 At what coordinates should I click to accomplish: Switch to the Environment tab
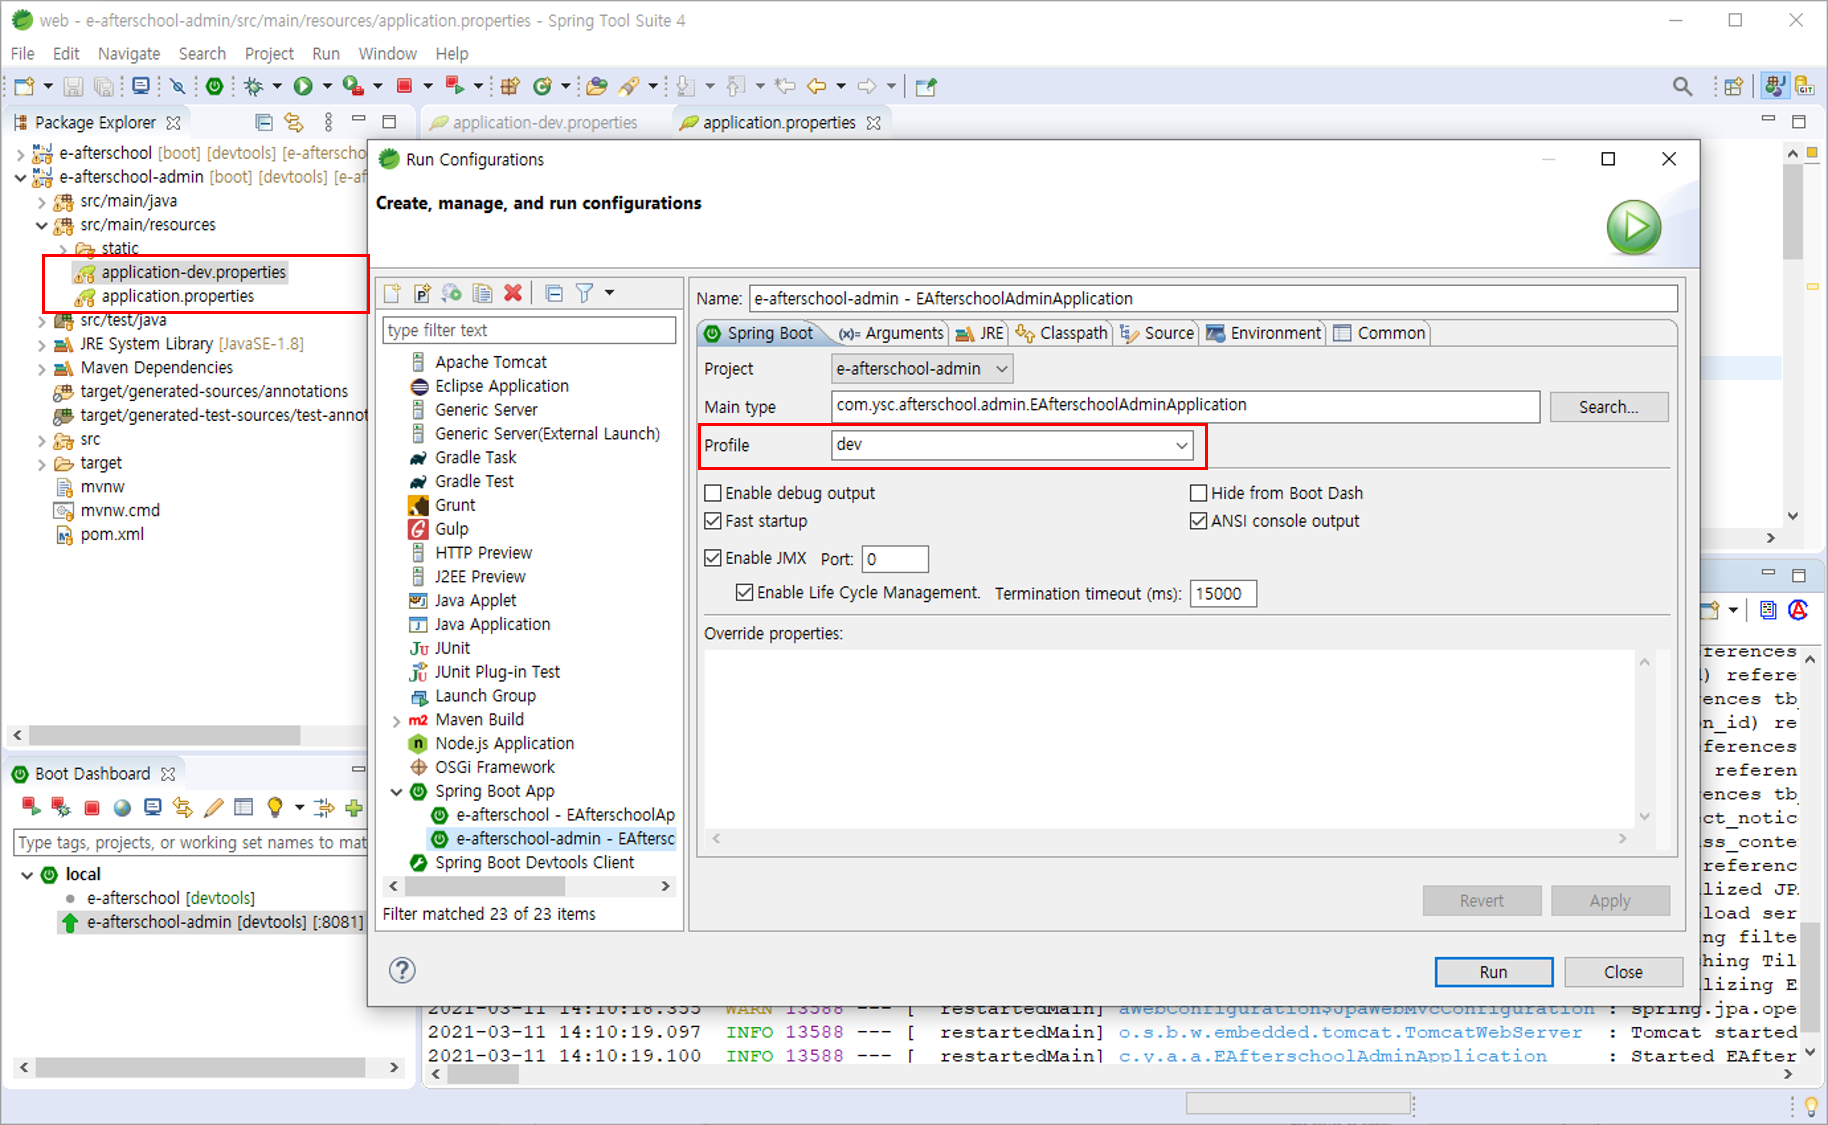[x=1264, y=333]
